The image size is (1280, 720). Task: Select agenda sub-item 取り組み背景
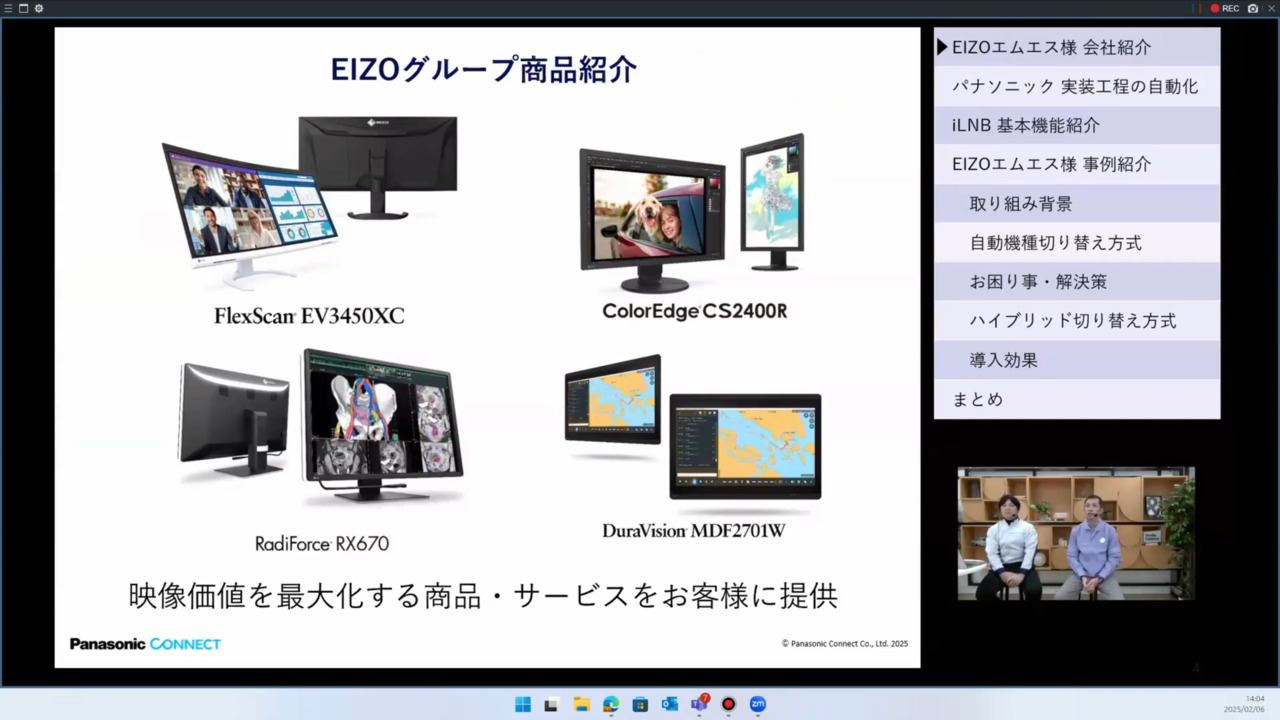point(1077,203)
